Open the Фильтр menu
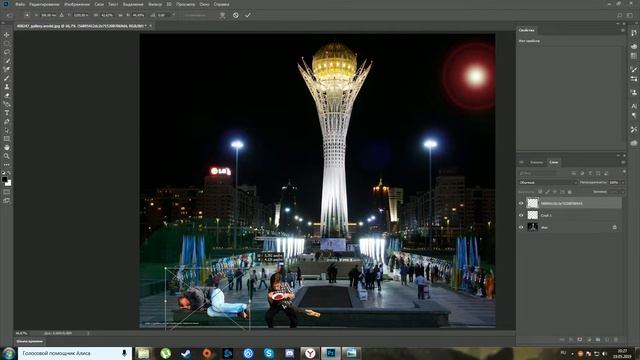This screenshot has height=360, width=640. [x=155, y=4]
